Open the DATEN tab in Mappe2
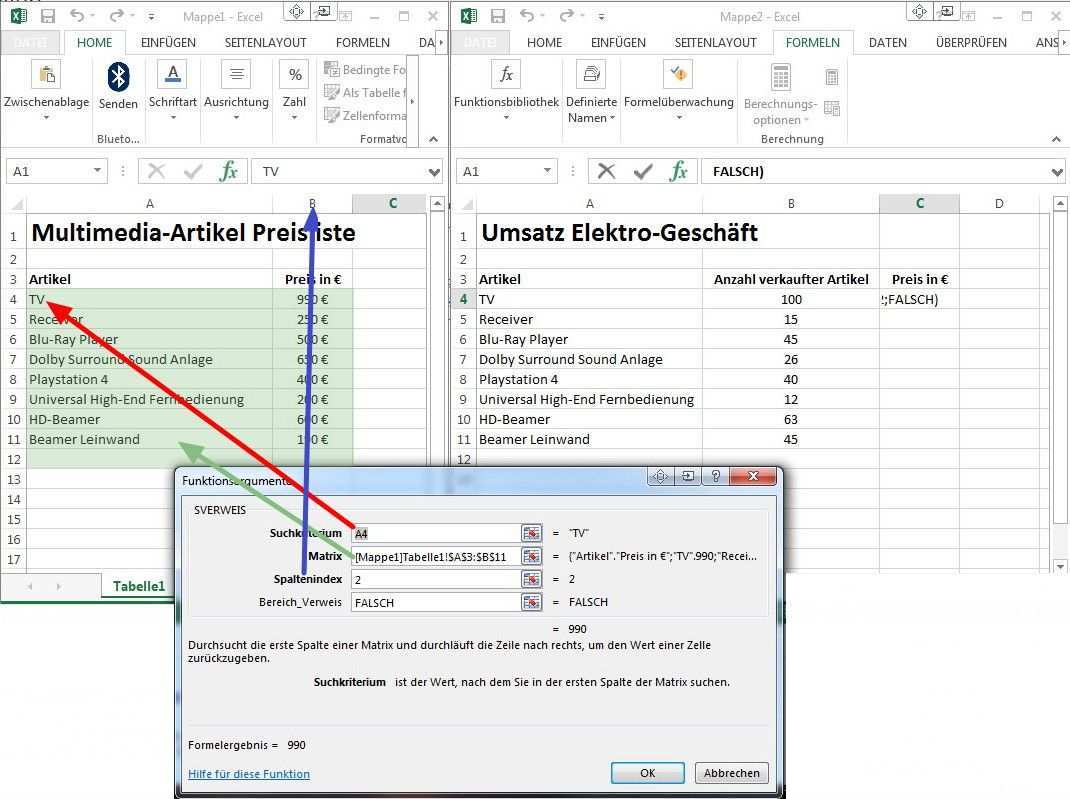Image resolution: width=1070 pixels, height=799 pixels. pyautogui.click(x=887, y=43)
